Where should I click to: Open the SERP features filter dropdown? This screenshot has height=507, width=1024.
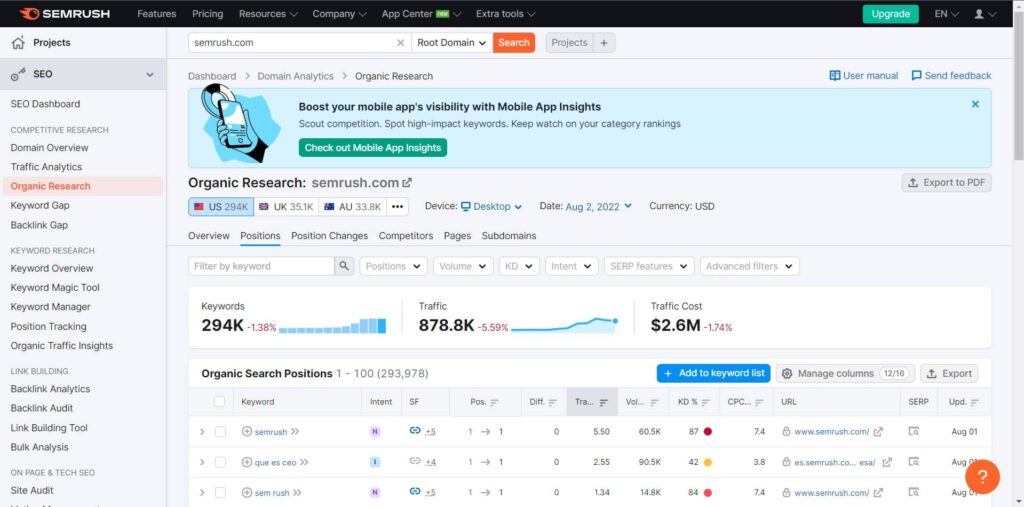click(x=648, y=266)
